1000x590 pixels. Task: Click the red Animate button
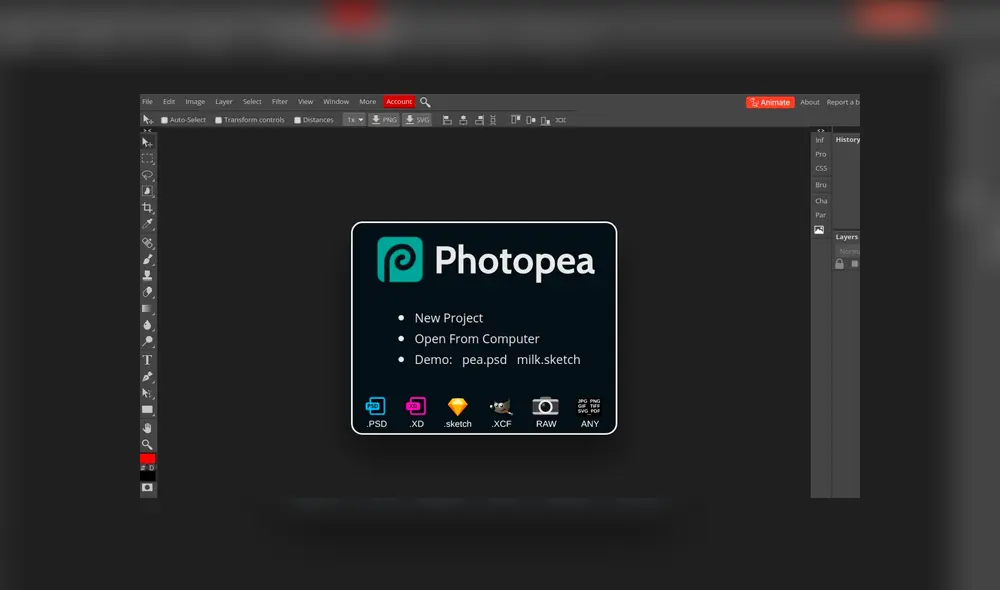pos(770,102)
